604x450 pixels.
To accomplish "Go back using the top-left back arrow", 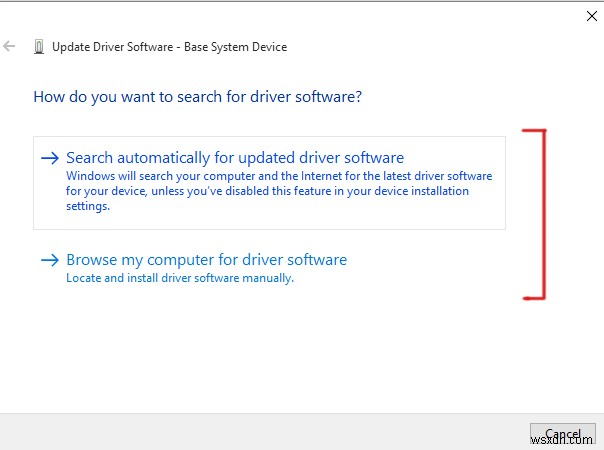I will coord(11,46).
